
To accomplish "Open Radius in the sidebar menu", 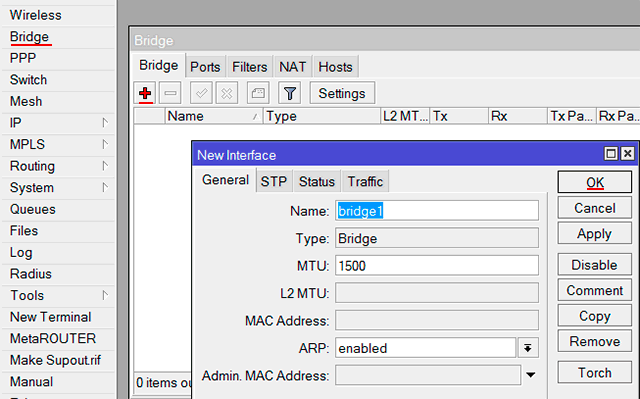I will (58, 273).
